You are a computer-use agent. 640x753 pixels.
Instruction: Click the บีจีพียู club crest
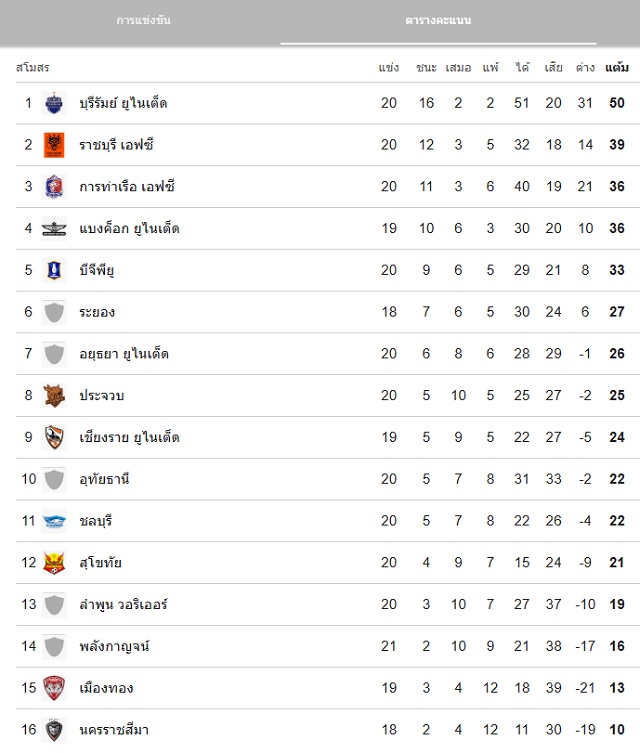54,270
